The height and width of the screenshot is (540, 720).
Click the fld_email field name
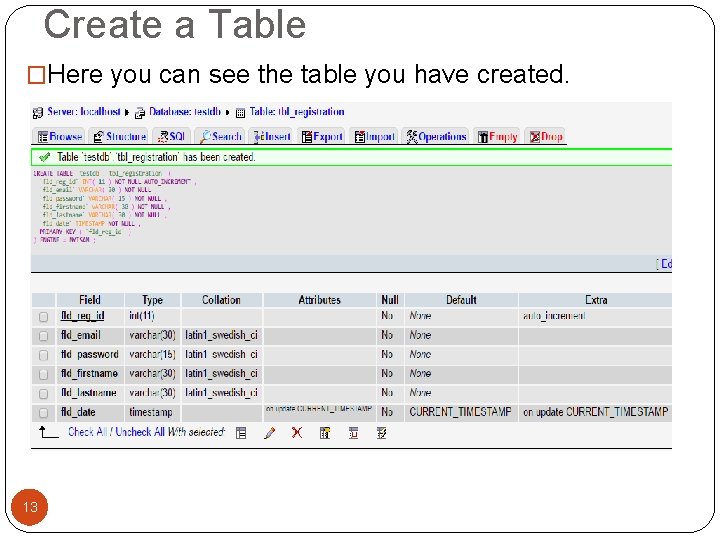pyautogui.click(x=80, y=335)
